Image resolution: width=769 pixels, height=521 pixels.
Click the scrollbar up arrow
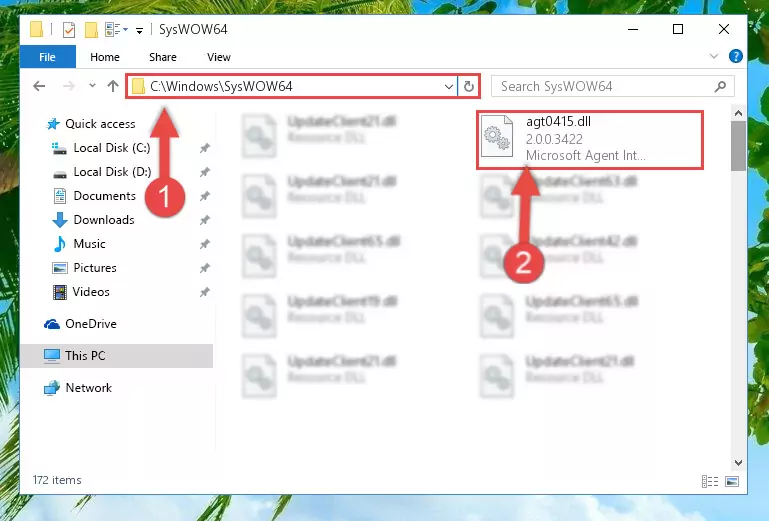(738, 114)
